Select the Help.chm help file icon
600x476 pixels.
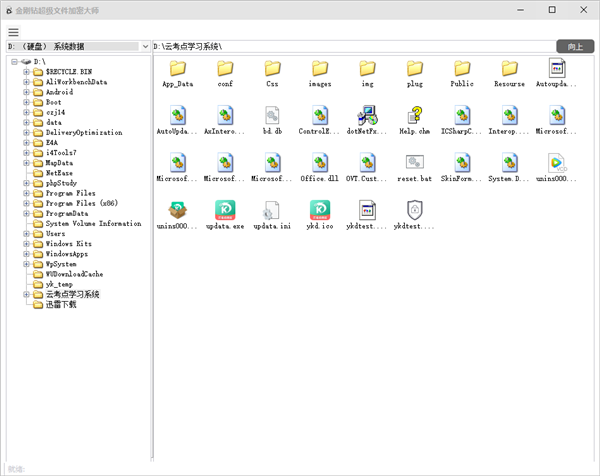[415, 116]
